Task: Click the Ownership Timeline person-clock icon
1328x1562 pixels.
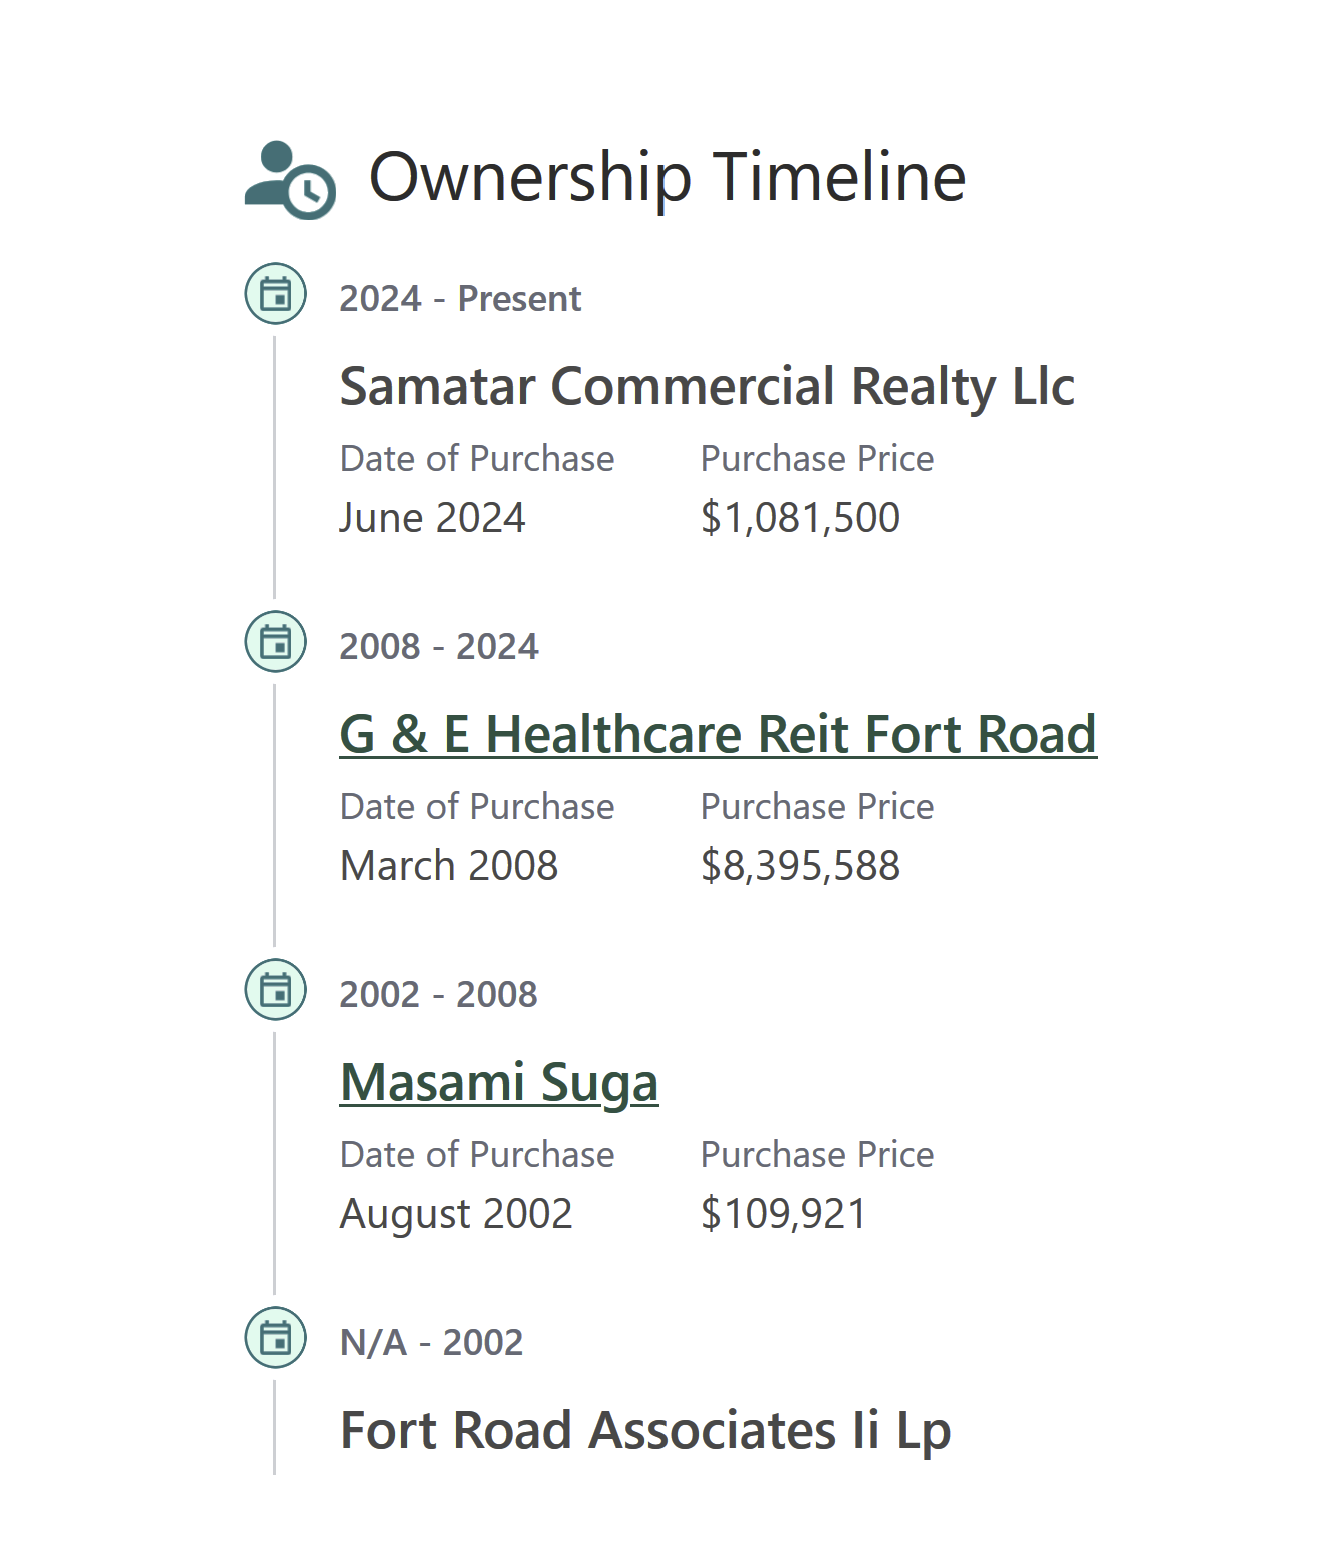Action: pos(290,180)
